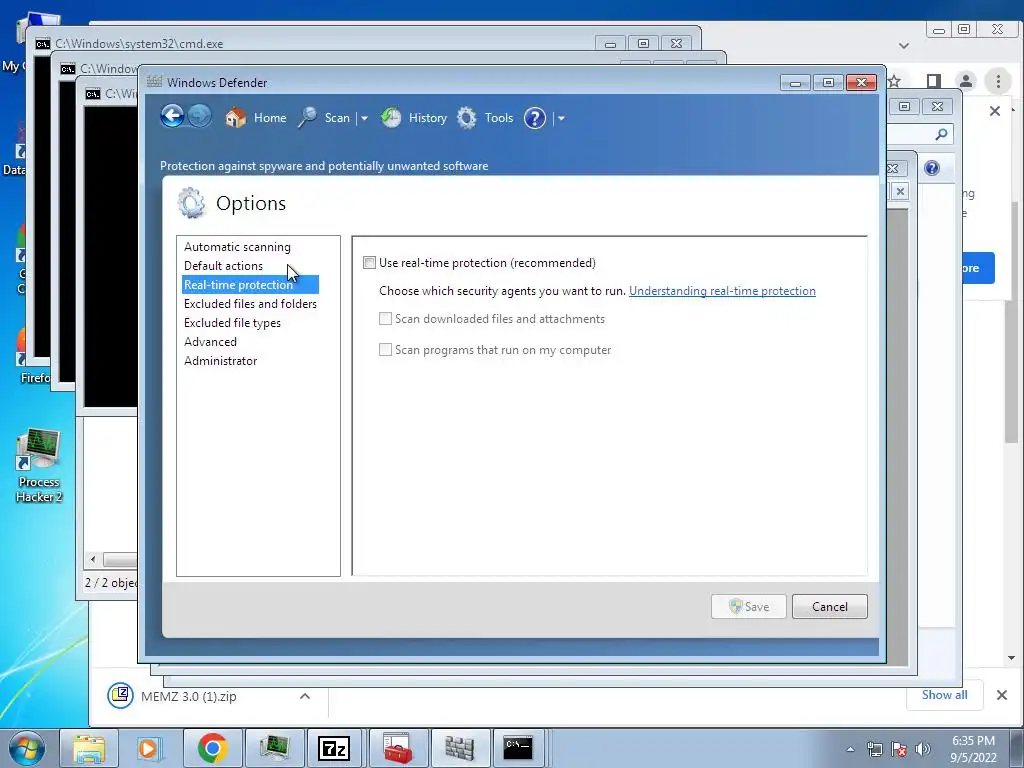Open Advanced options

(x=210, y=342)
